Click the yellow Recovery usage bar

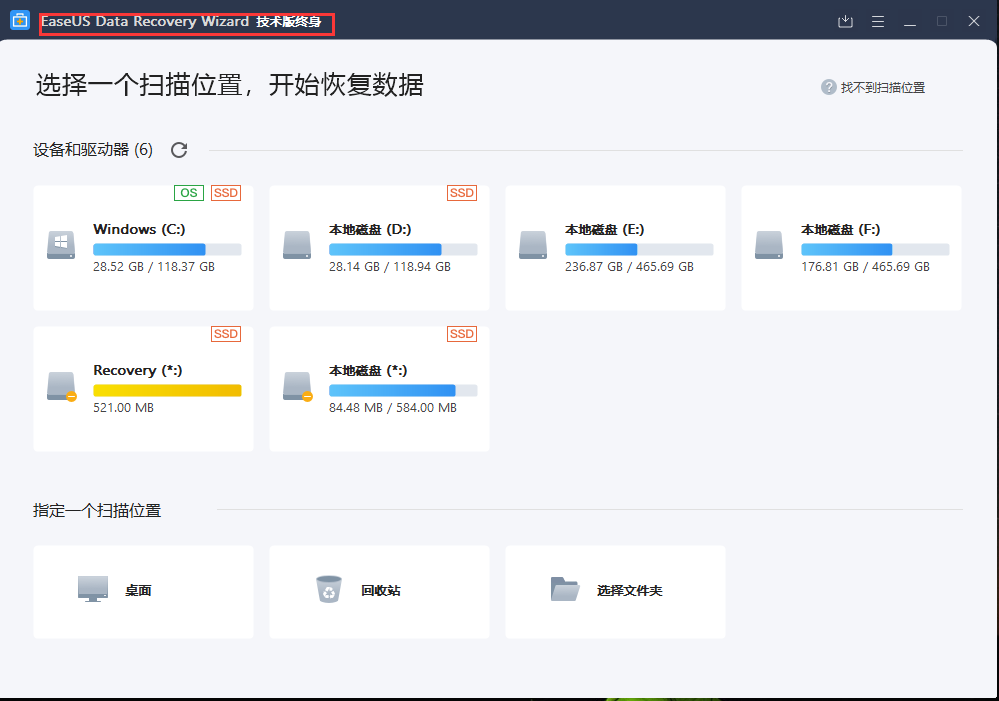(167, 391)
